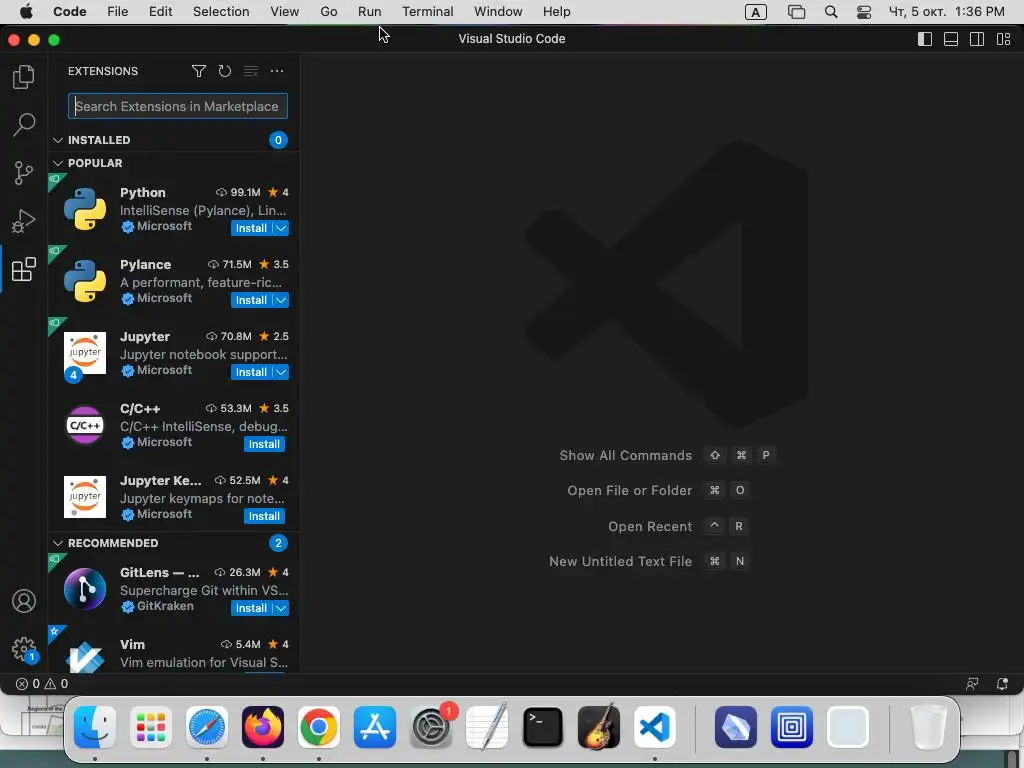Install the Jupyter extension
Screen dimensions: 1024x768
(x=251, y=372)
